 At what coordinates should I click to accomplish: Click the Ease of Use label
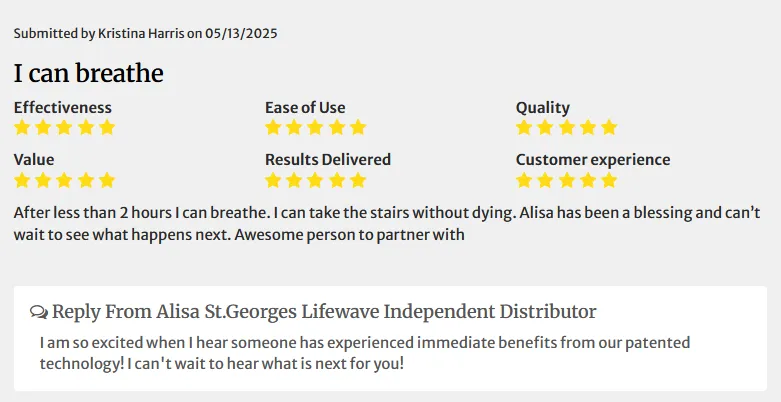coord(305,108)
